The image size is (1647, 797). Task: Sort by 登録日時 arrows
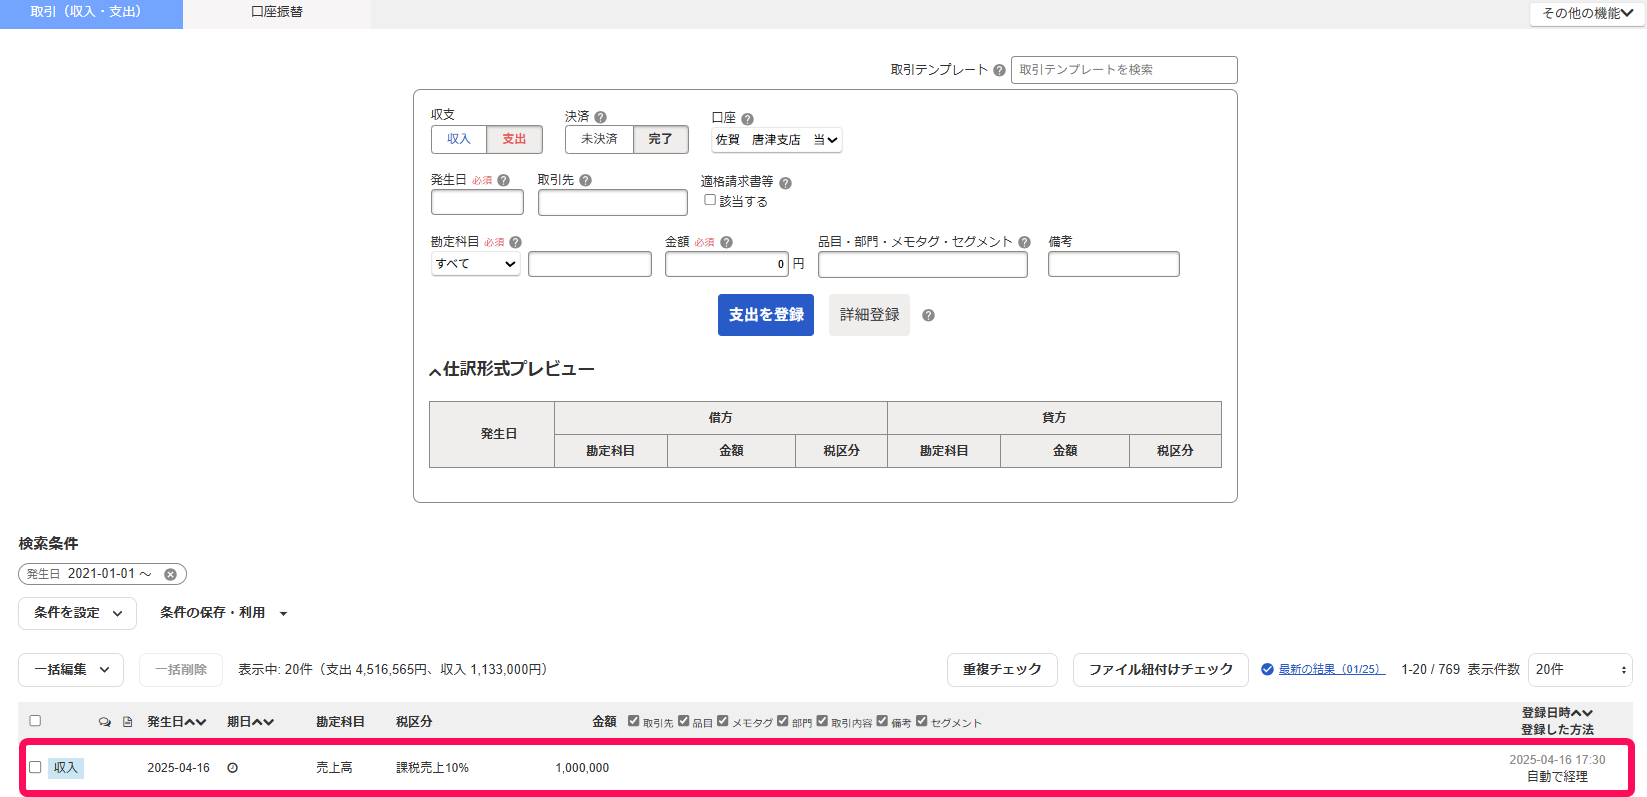click(1582, 713)
